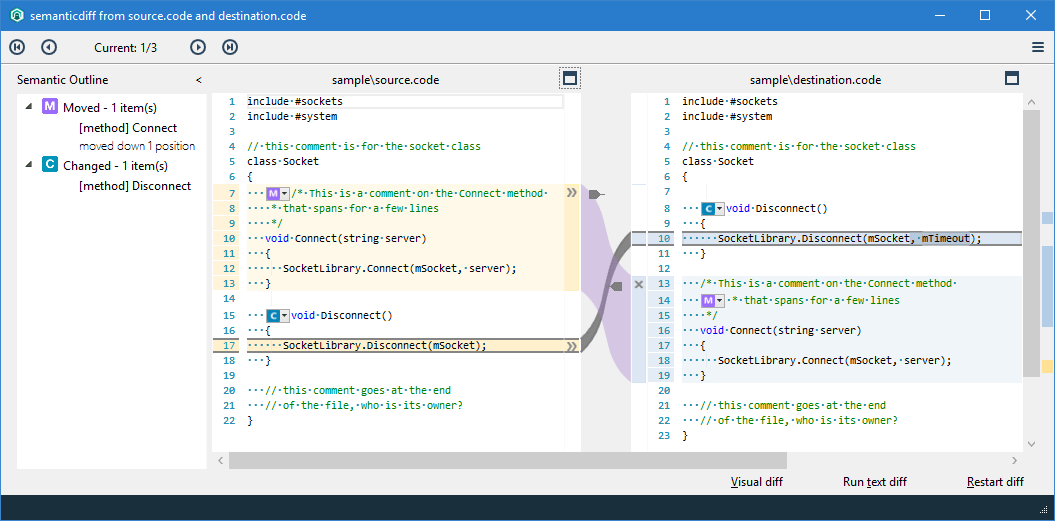1055x521 pixels.
Task: Go to first difference button
Action: click(x=17, y=47)
